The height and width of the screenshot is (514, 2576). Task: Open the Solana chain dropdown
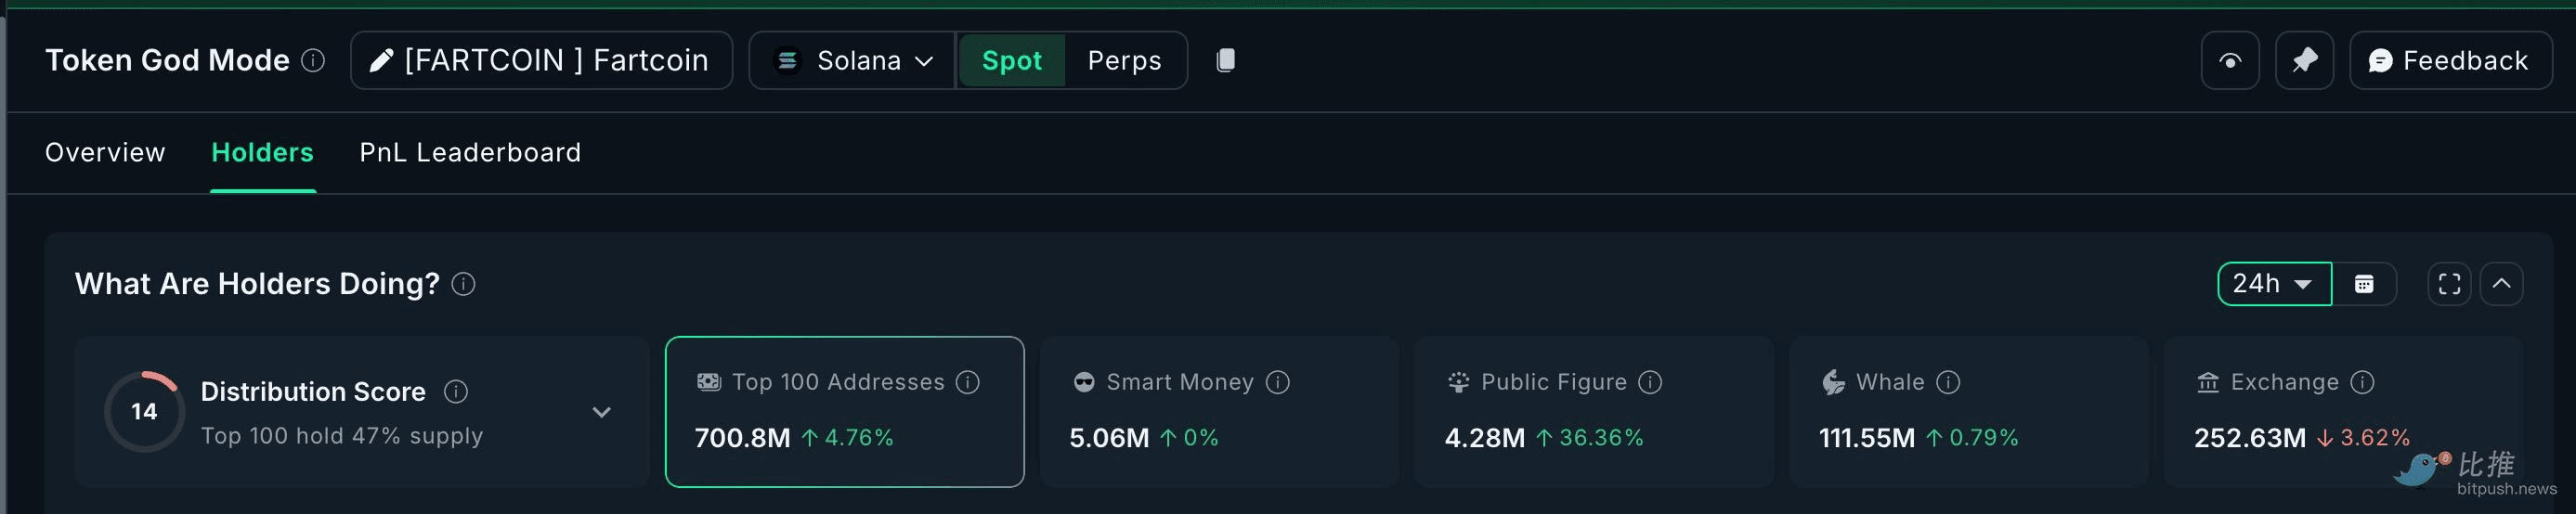pos(855,61)
